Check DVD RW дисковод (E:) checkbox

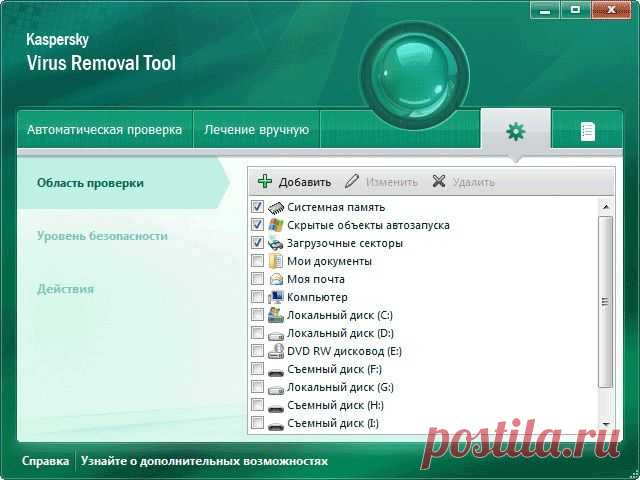point(257,350)
